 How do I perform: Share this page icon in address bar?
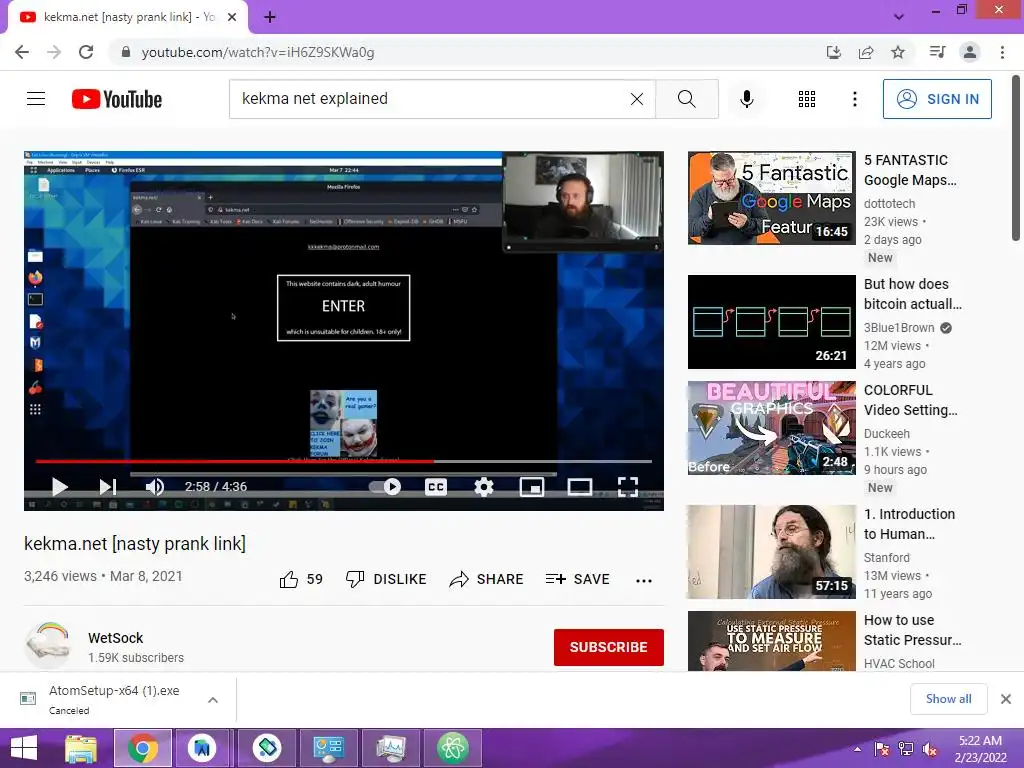(x=866, y=52)
